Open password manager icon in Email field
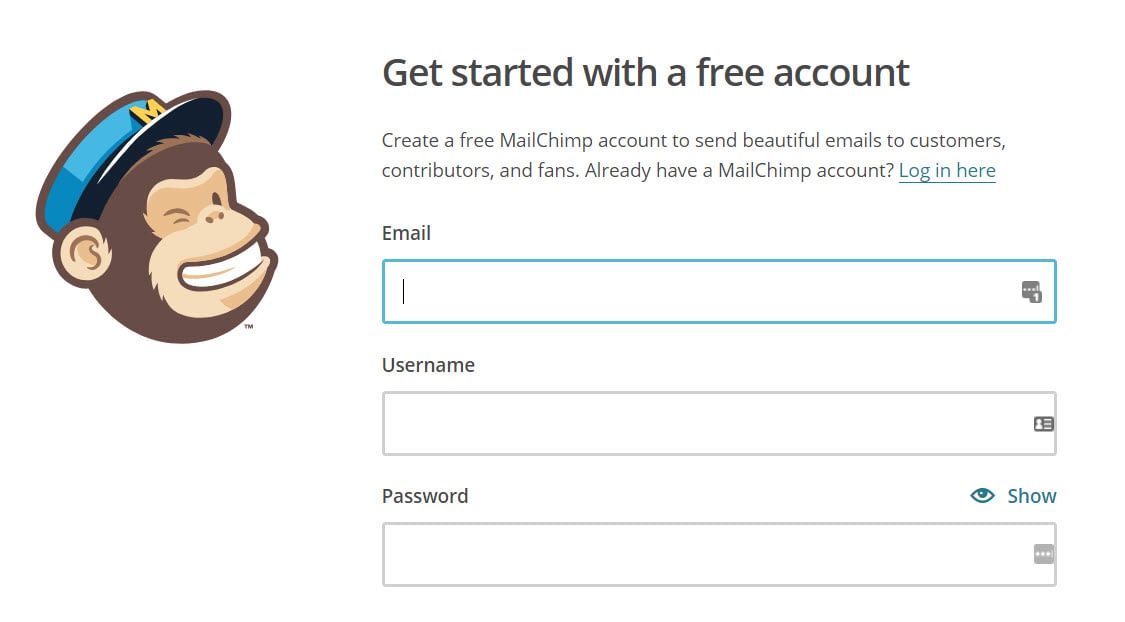 pos(1032,292)
